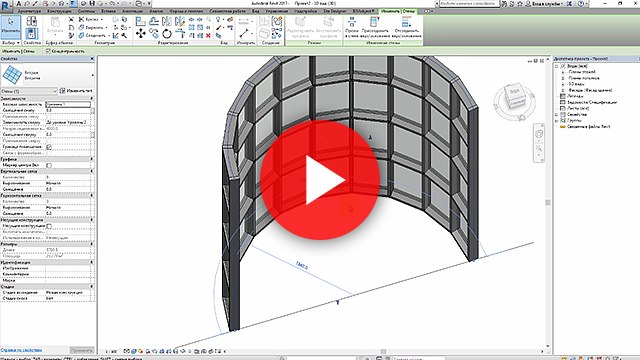Click the Paste (Вставить) clipboard icon
The width and height of the screenshot is (640, 360).
coord(55,25)
